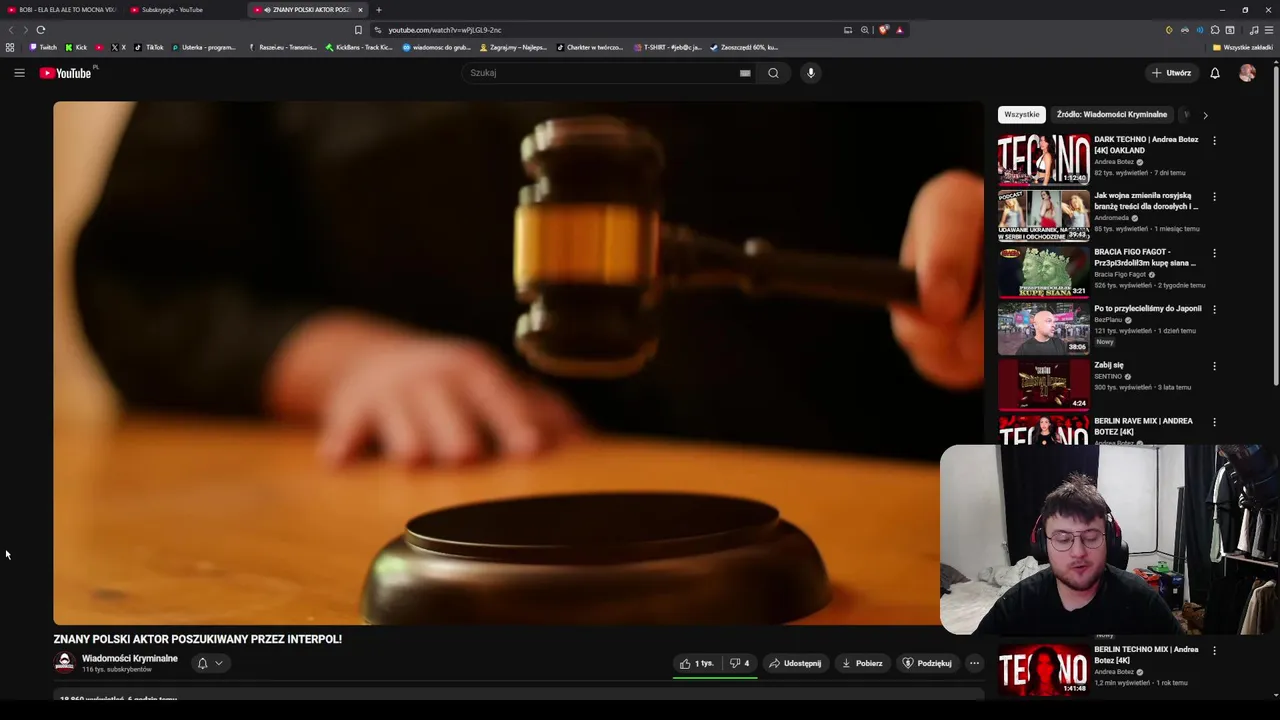
Task: Select Źródło: Wiadomości Kryminalne chip
Action: click(1112, 114)
